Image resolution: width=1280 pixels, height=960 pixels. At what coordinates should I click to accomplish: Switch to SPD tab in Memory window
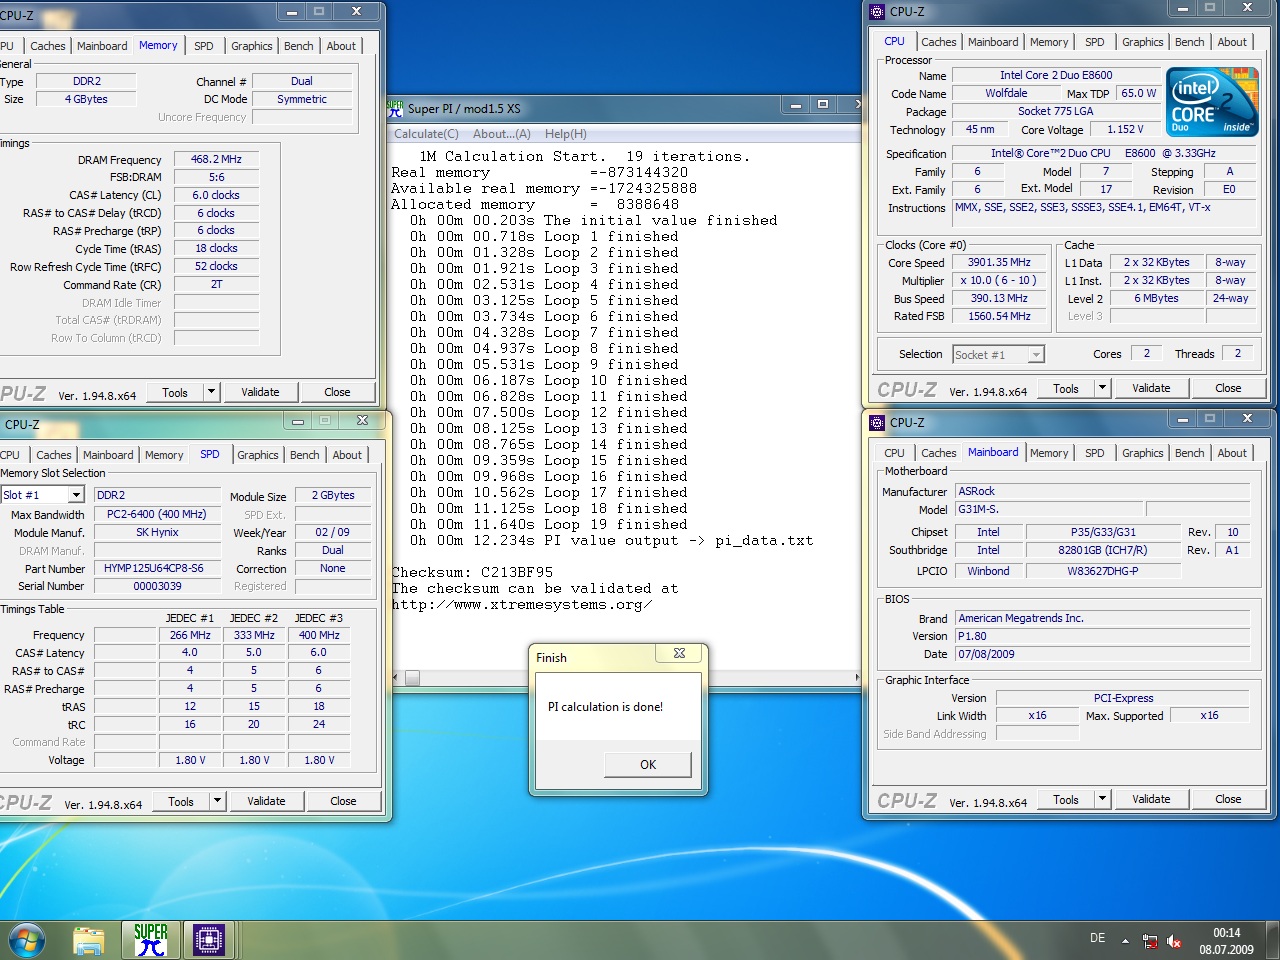coord(204,46)
